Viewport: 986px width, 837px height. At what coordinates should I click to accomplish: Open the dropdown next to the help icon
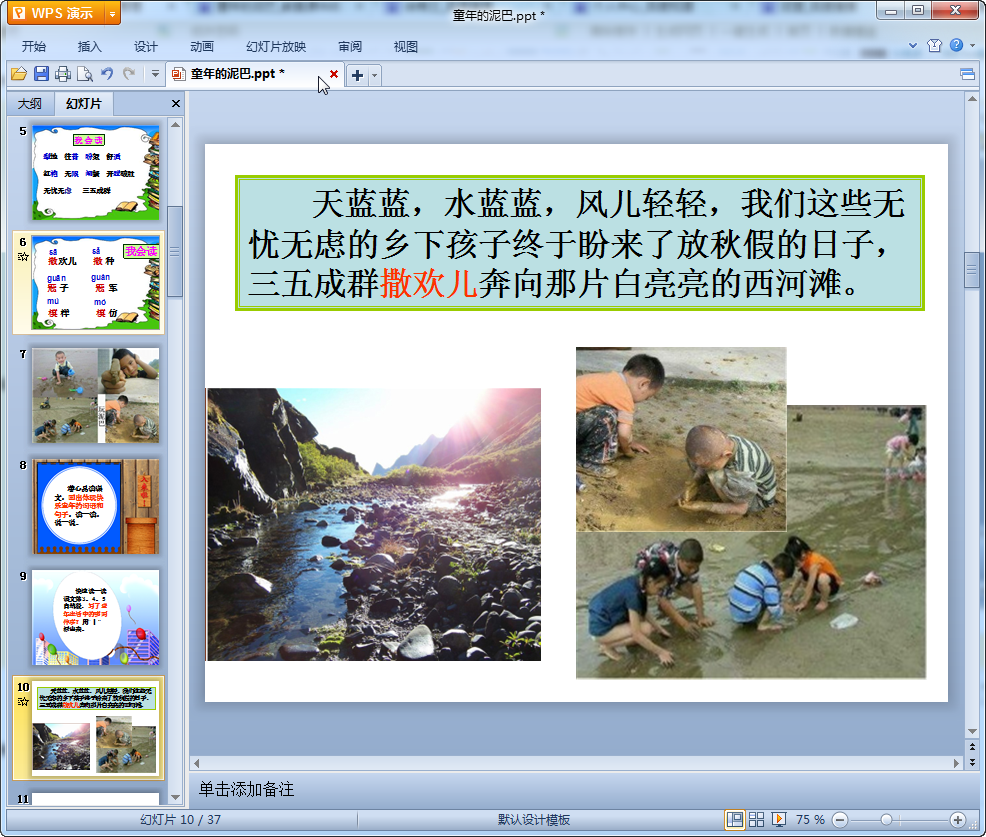click(x=972, y=46)
